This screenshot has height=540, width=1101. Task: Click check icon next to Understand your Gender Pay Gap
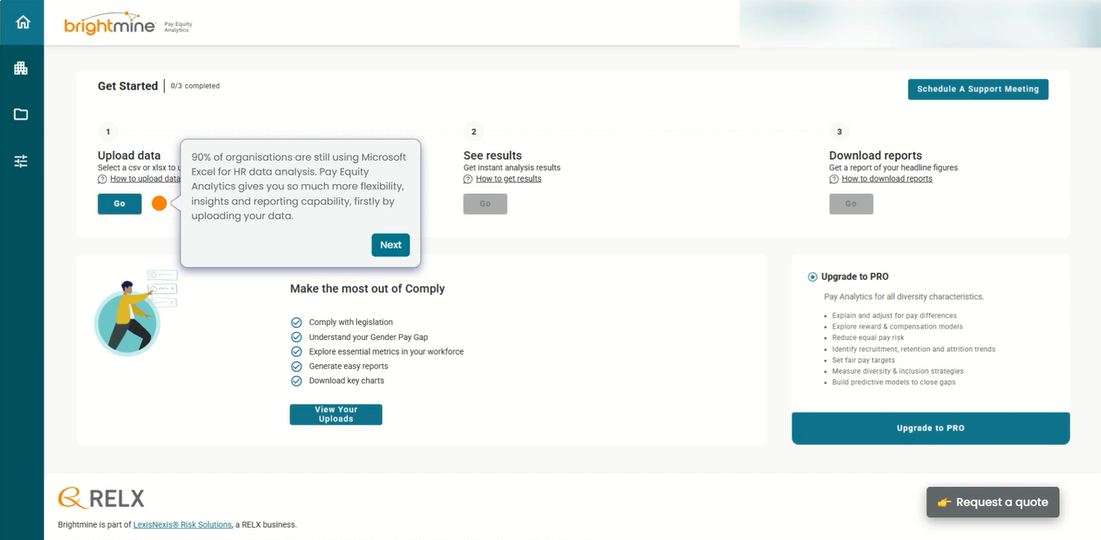click(296, 337)
